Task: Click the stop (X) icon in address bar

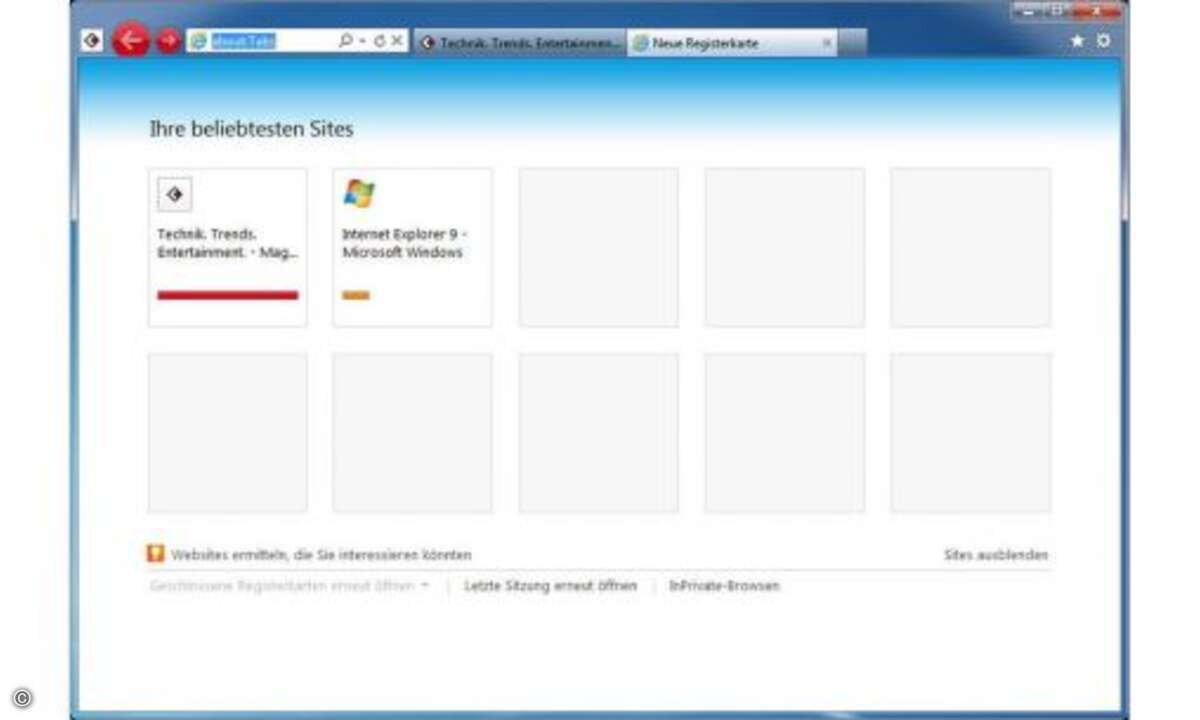Action: click(x=397, y=41)
